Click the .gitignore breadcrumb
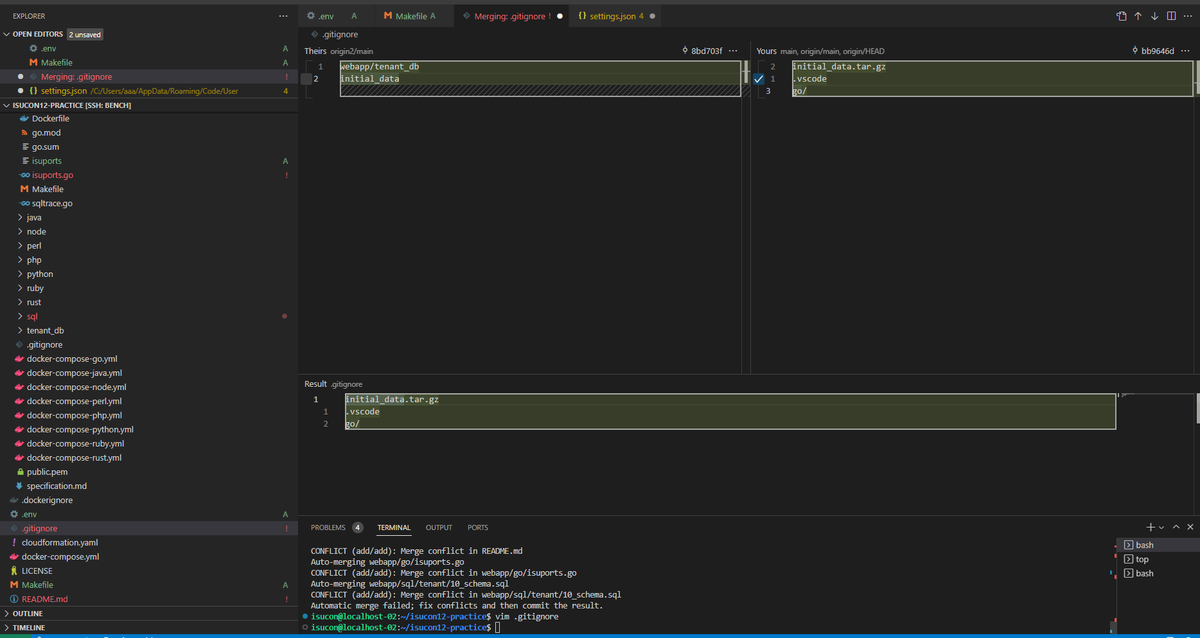 (x=341, y=35)
